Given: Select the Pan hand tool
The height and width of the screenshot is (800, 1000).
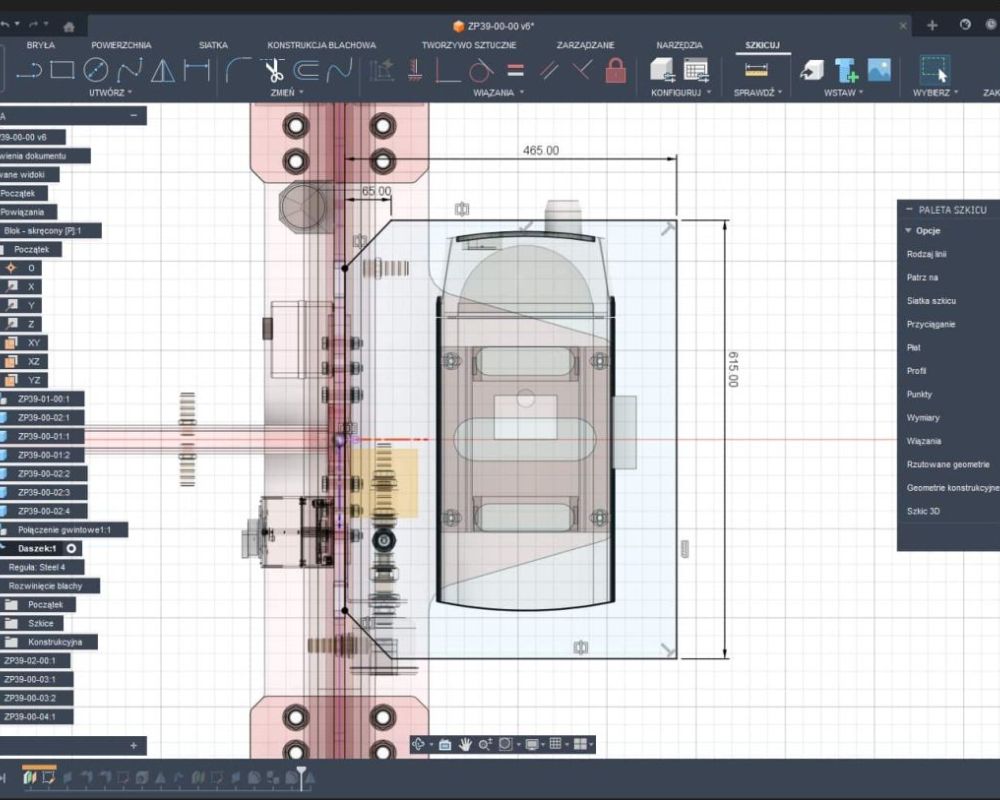Looking at the screenshot, I should [465, 744].
